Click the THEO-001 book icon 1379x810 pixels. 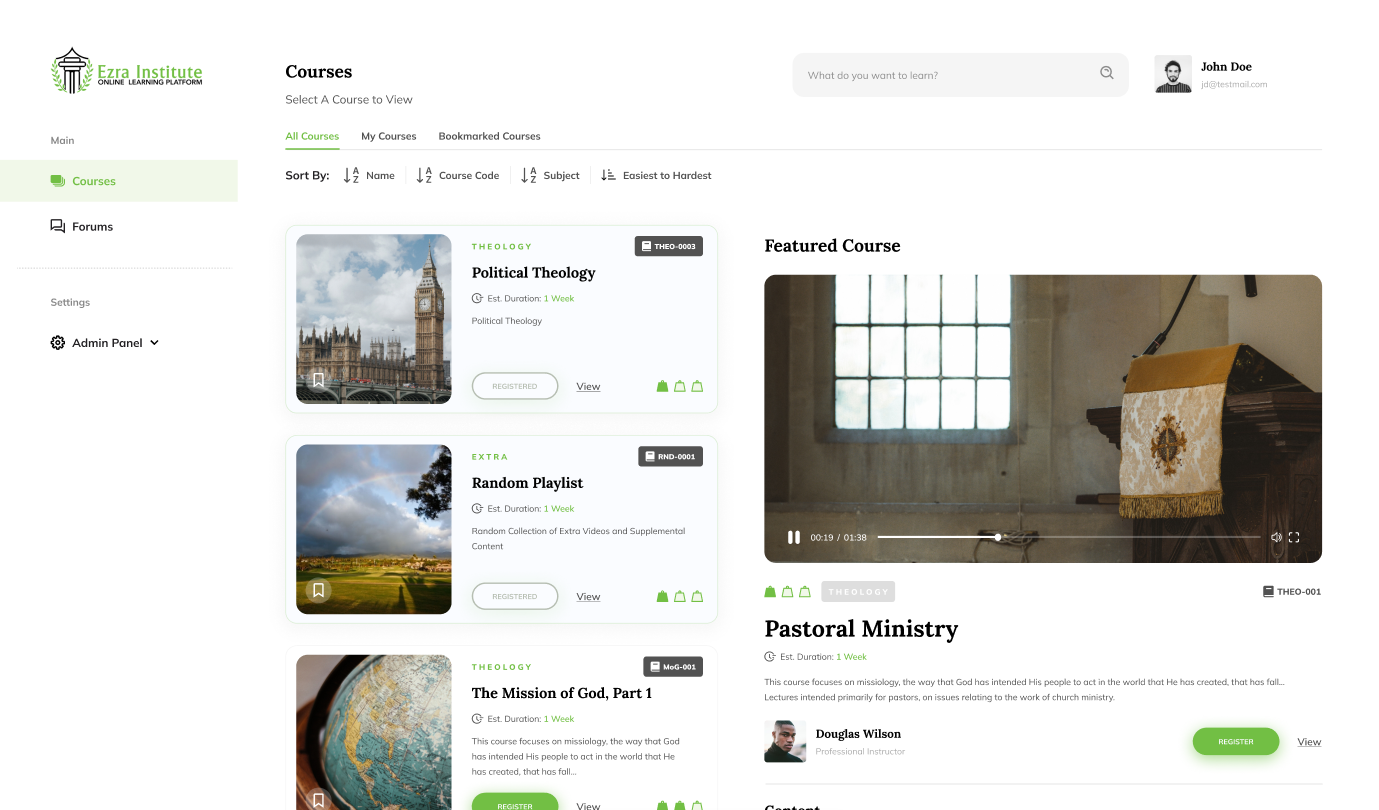coord(1269,592)
